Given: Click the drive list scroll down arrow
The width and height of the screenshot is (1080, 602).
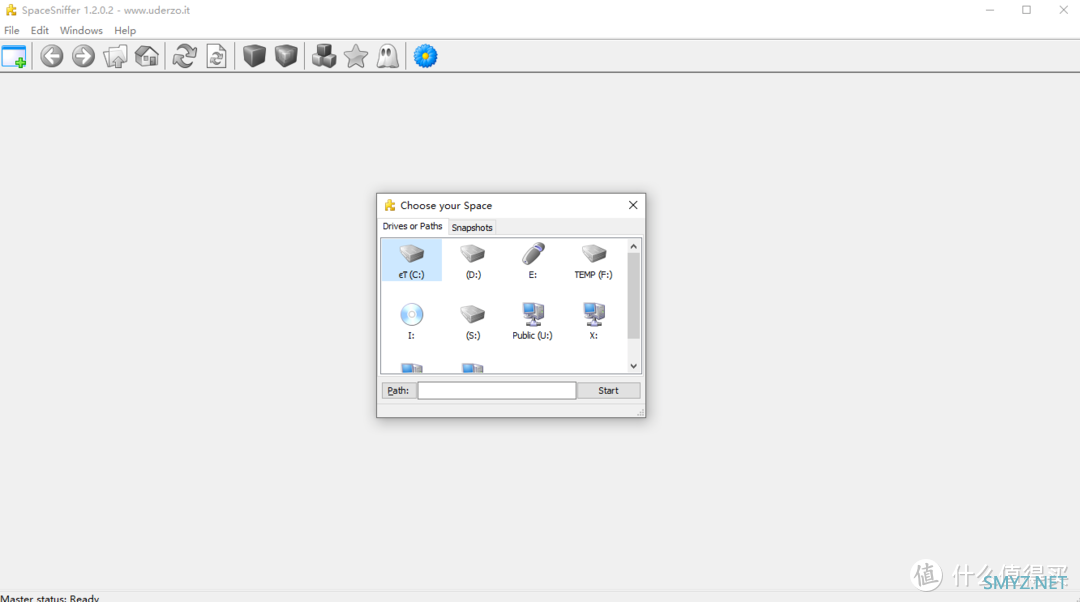Looking at the screenshot, I should pos(634,366).
